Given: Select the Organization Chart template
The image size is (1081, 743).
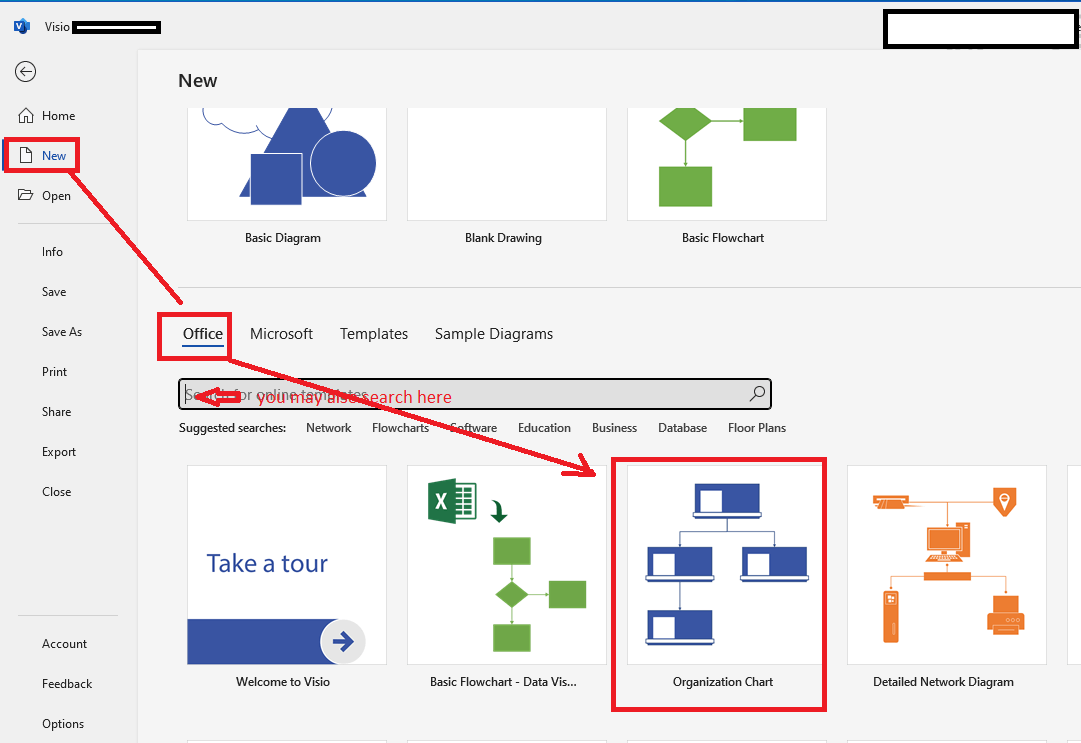Looking at the screenshot, I should (727, 565).
